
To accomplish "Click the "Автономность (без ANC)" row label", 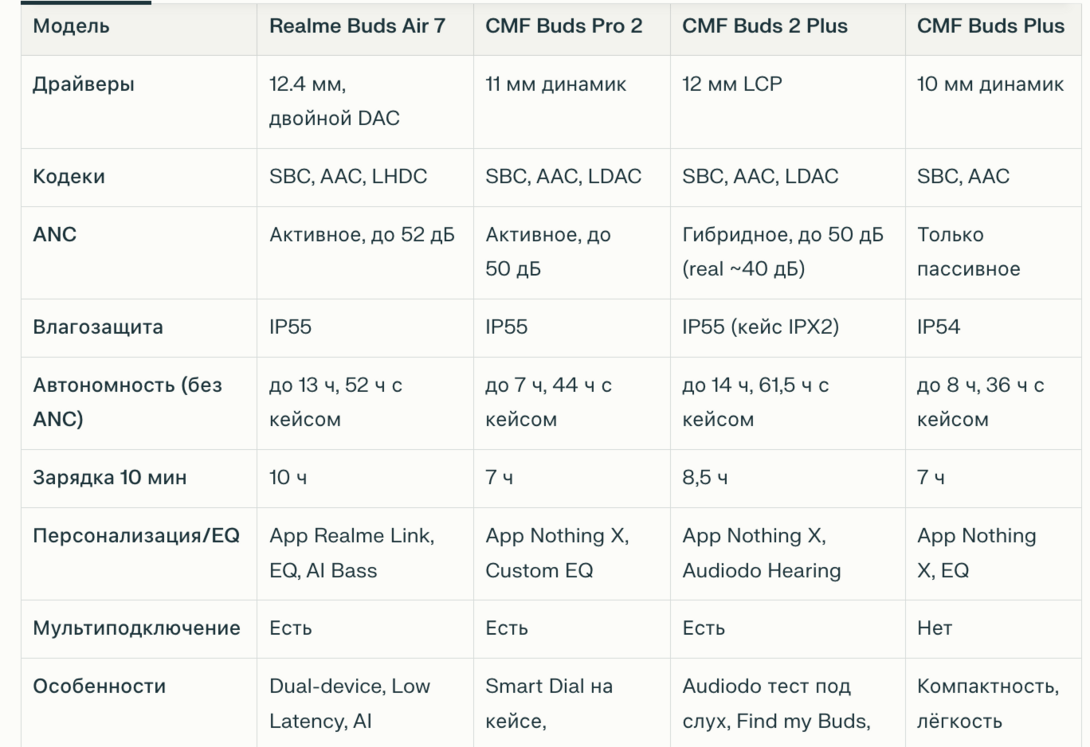I will pos(127,402).
